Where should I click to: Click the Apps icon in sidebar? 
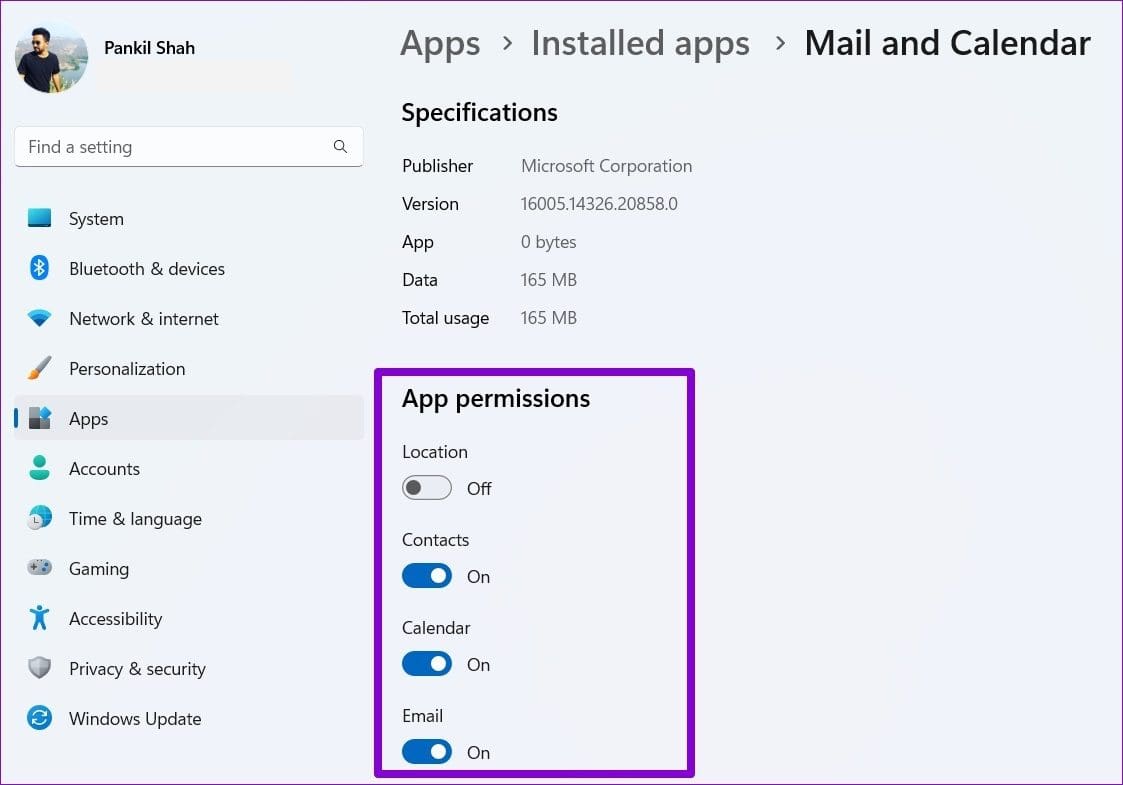[x=39, y=418]
